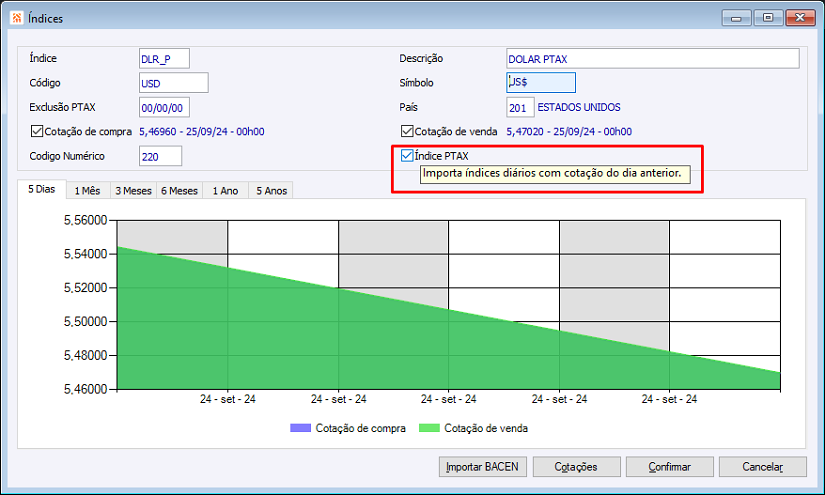Click the blue Cotação de compra legend swatch
The height and width of the screenshot is (495, 825).
300,428
